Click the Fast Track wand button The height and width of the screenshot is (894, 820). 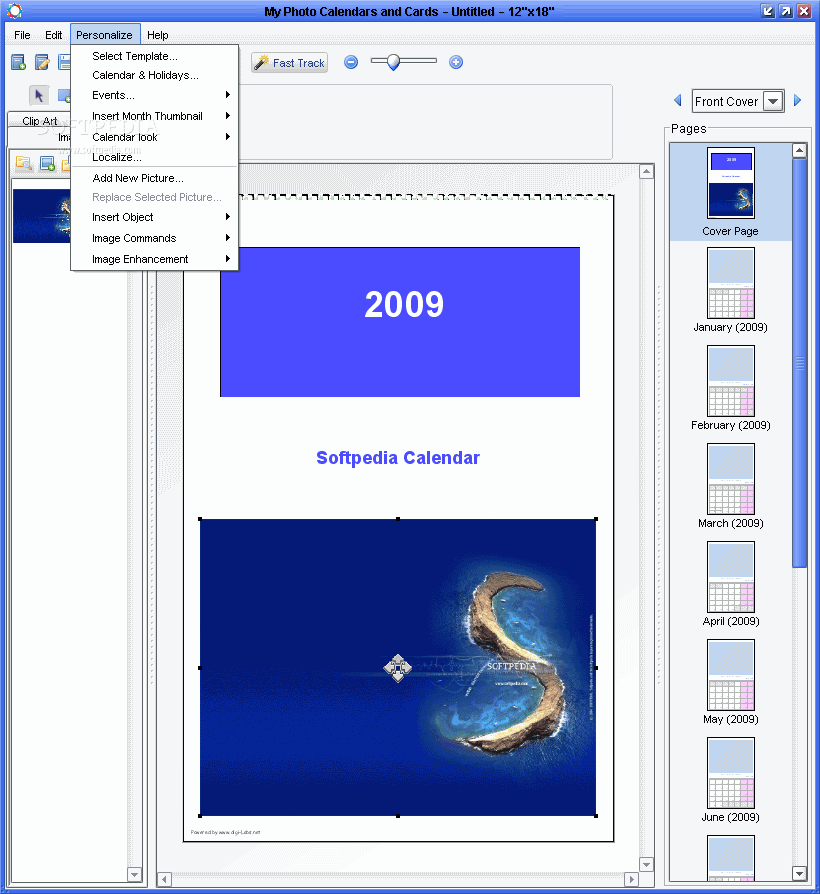pyautogui.click(x=289, y=63)
